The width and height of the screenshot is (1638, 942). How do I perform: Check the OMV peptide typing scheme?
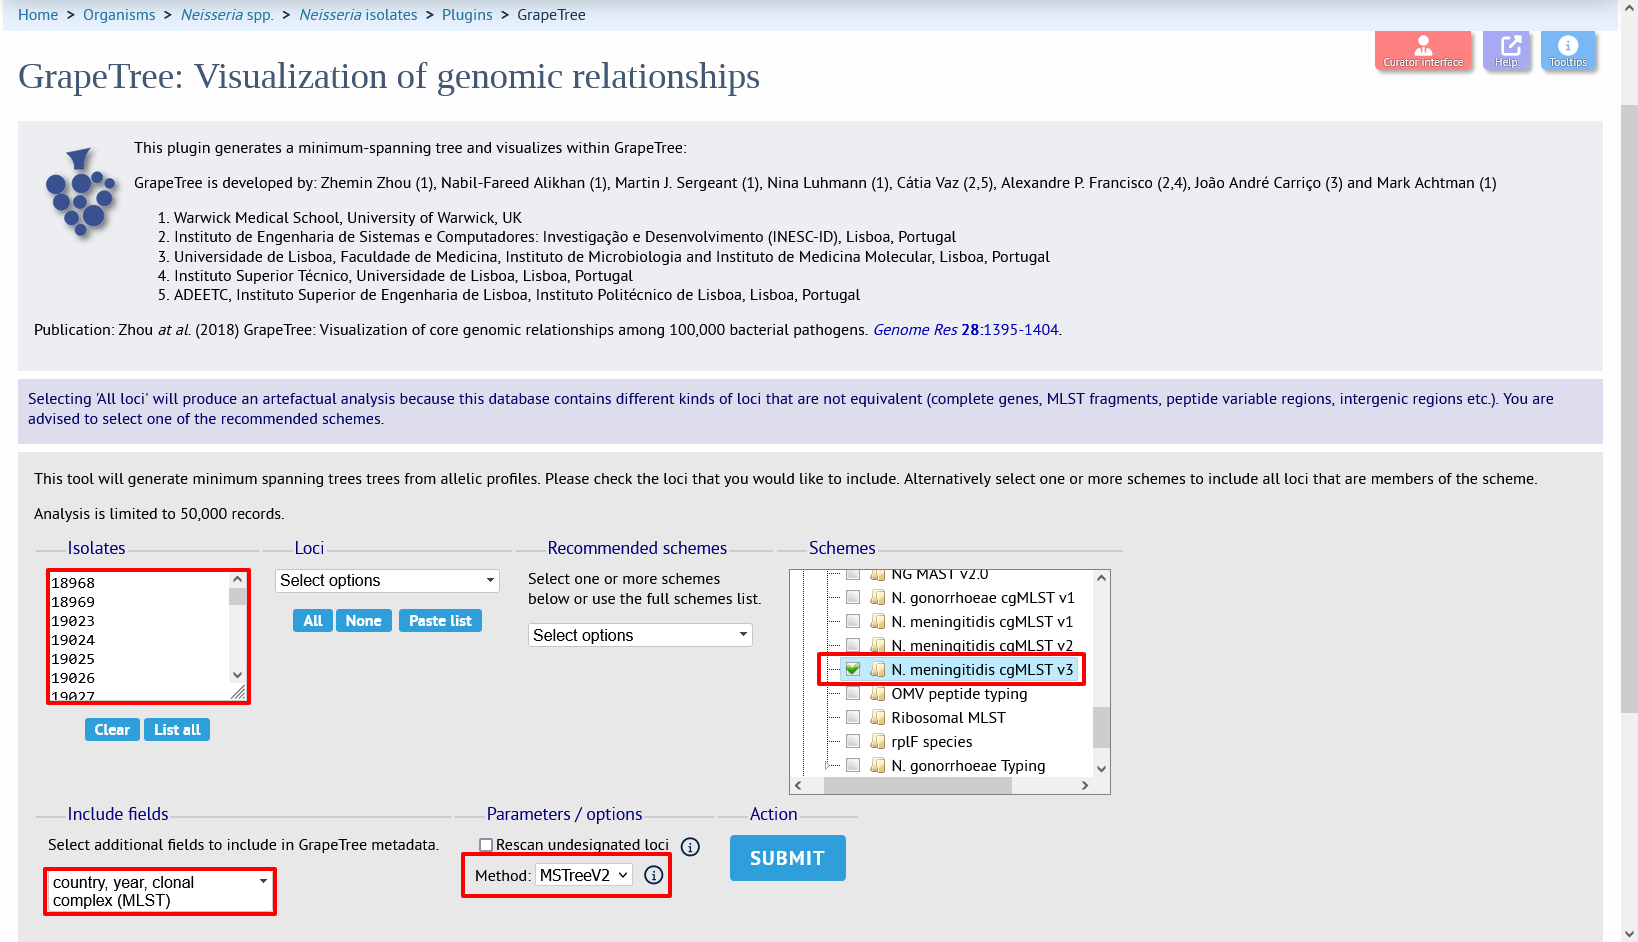pyautogui.click(x=853, y=694)
